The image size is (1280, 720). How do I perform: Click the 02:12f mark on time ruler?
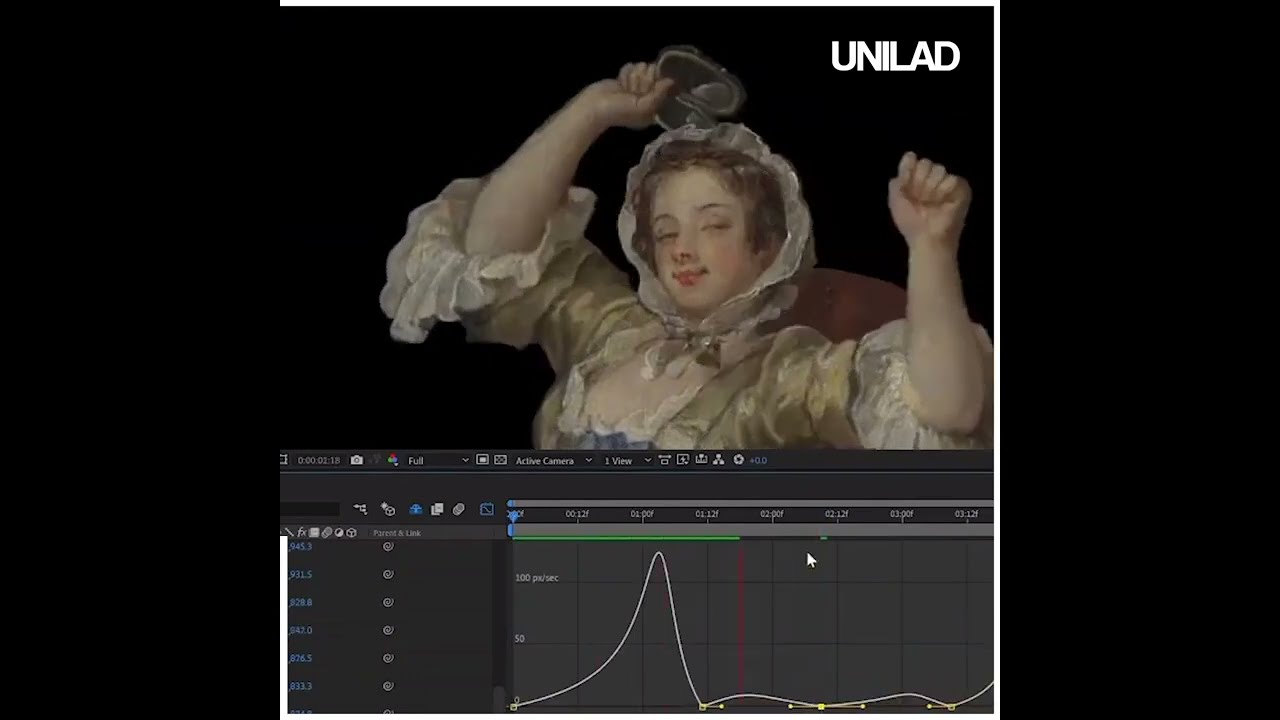tap(837, 514)
